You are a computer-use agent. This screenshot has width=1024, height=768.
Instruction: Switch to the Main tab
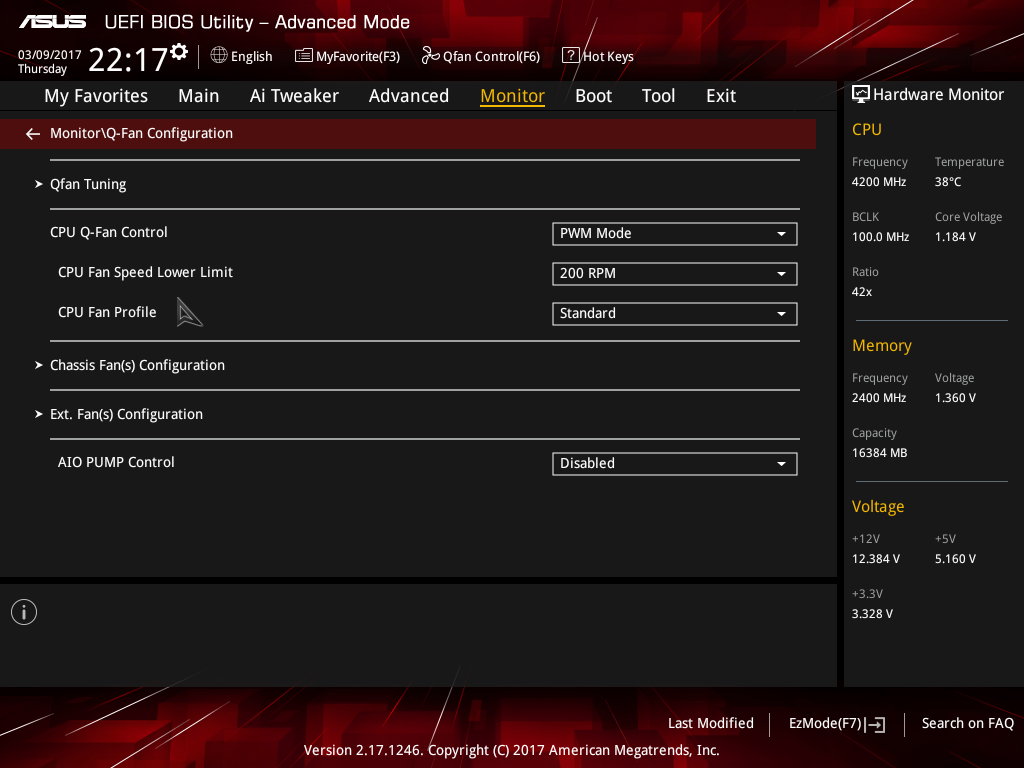[x=199, y=96]
